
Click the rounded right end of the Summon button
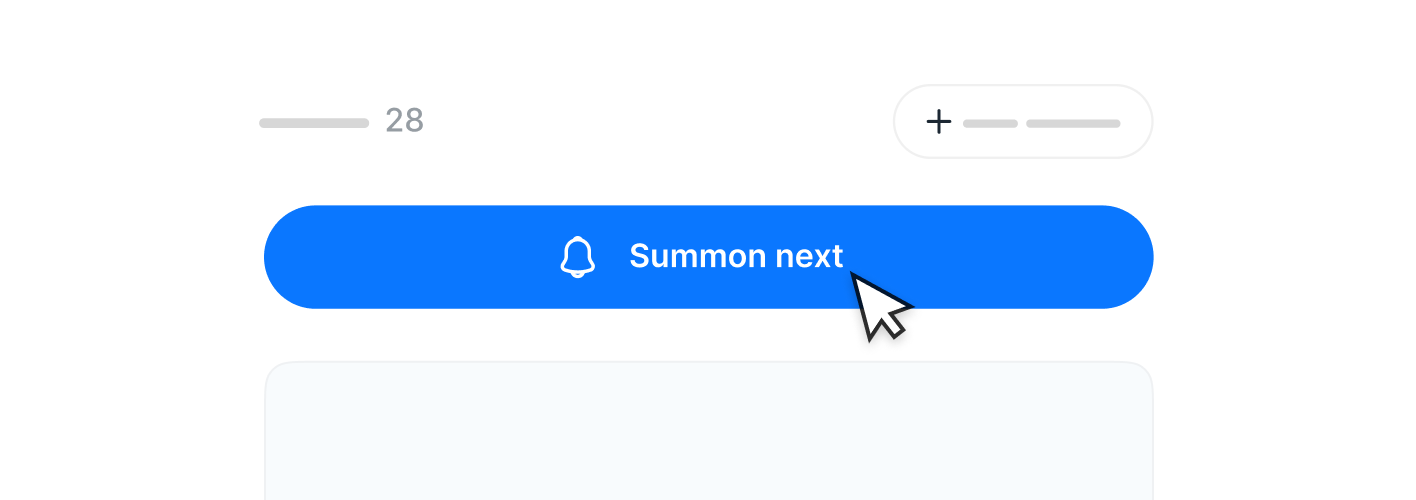1127,257
